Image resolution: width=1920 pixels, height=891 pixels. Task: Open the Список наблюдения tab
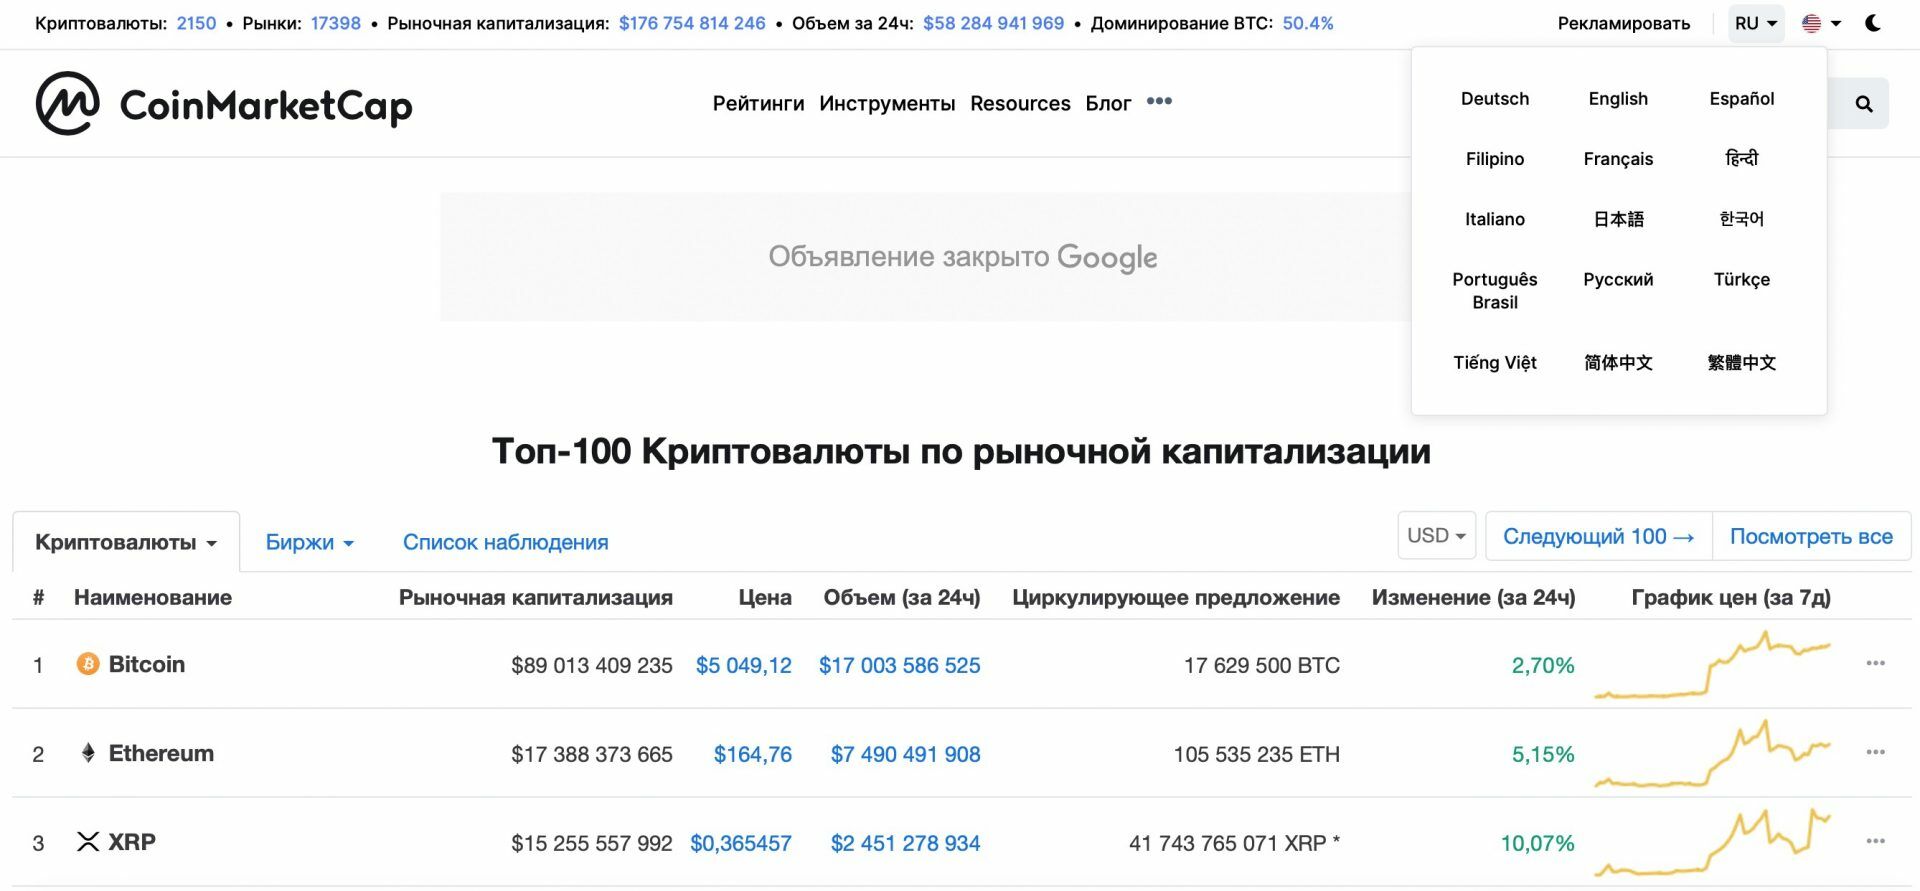tap(505, 542)
